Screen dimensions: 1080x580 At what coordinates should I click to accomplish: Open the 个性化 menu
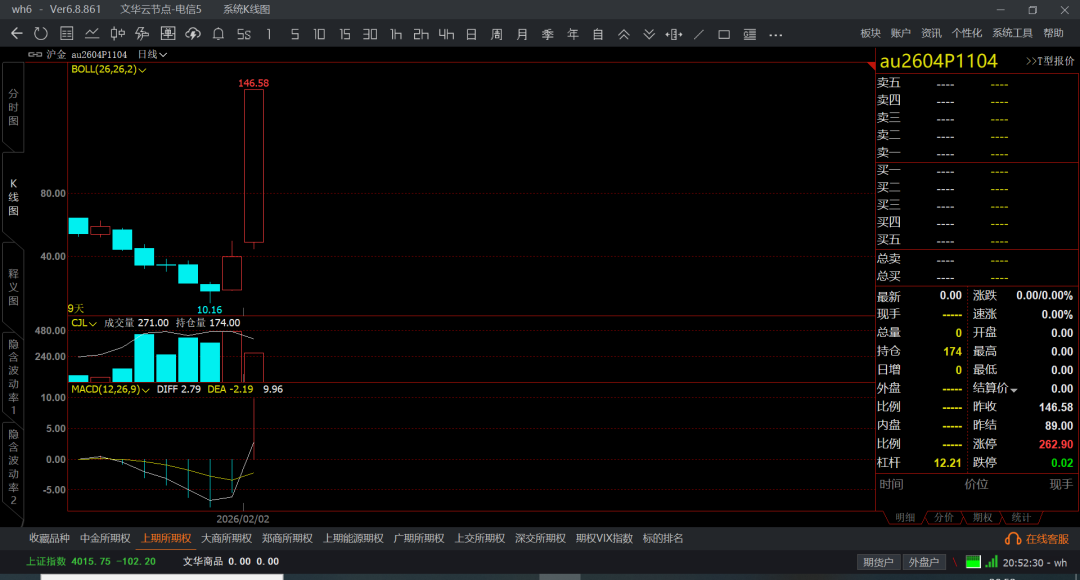coord(966,33)
